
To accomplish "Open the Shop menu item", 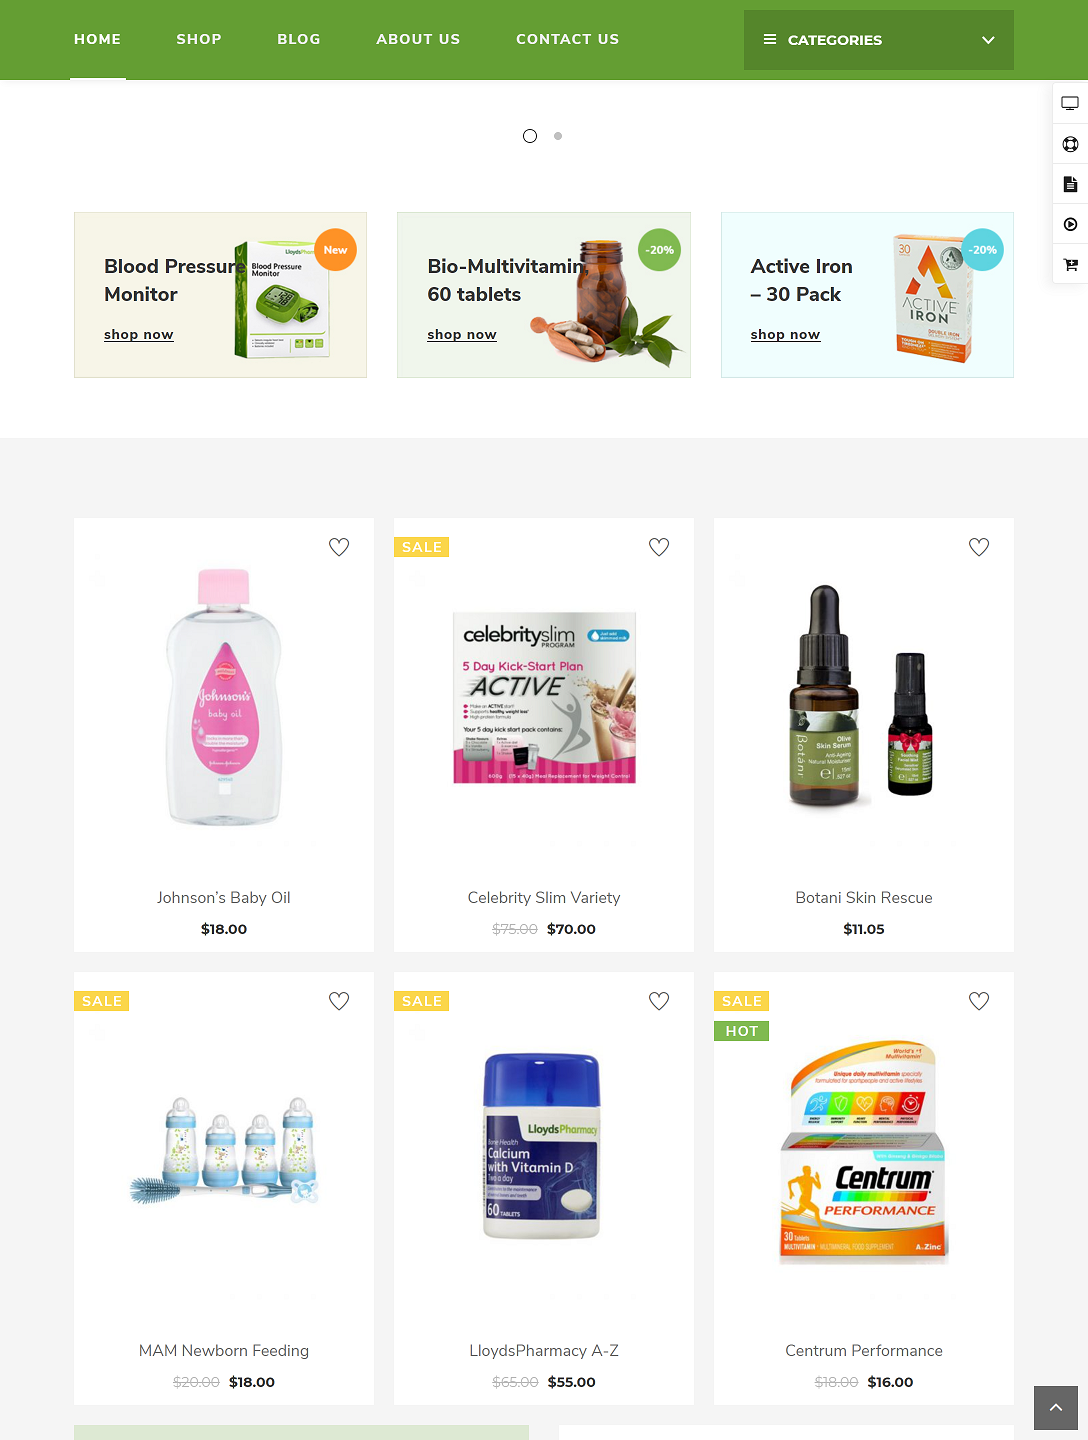I will pyautogui.click(x=199, y=39).
